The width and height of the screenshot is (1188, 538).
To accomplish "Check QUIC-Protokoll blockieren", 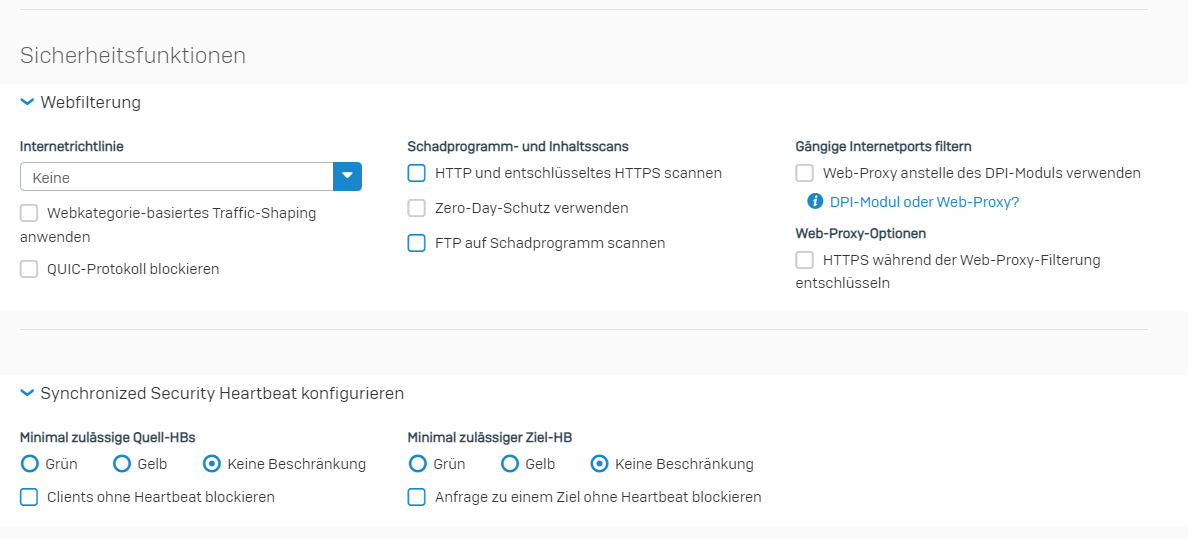I will pos(29,269).
